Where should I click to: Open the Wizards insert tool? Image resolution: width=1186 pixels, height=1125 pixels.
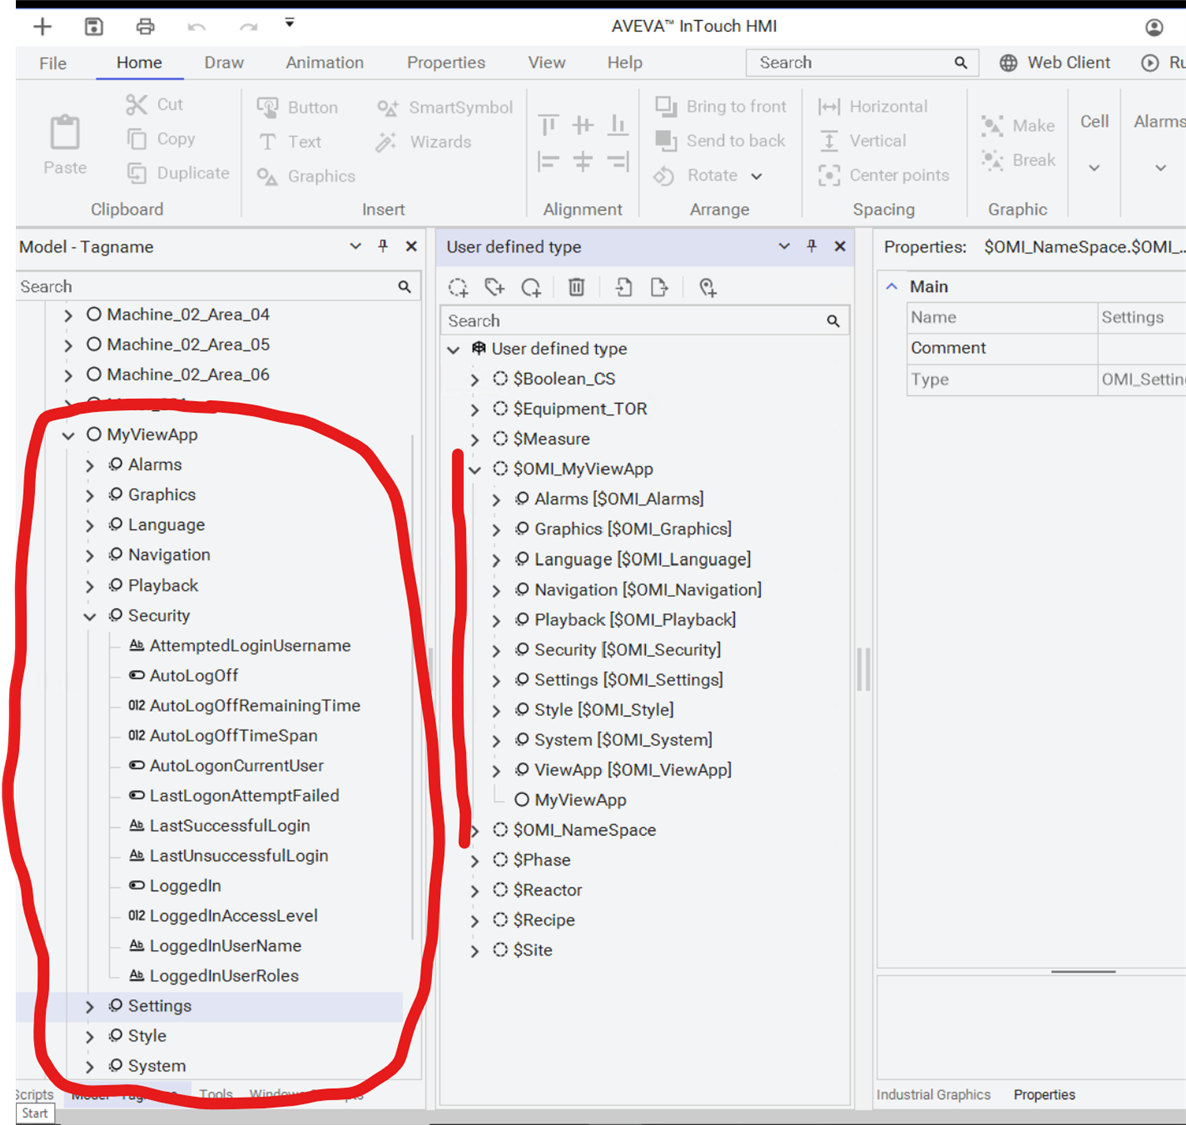pyautogui.click(x=424, y=141)
